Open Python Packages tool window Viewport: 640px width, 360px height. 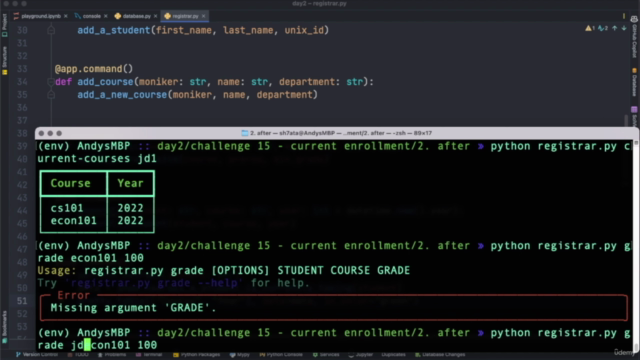coord(197,355)
